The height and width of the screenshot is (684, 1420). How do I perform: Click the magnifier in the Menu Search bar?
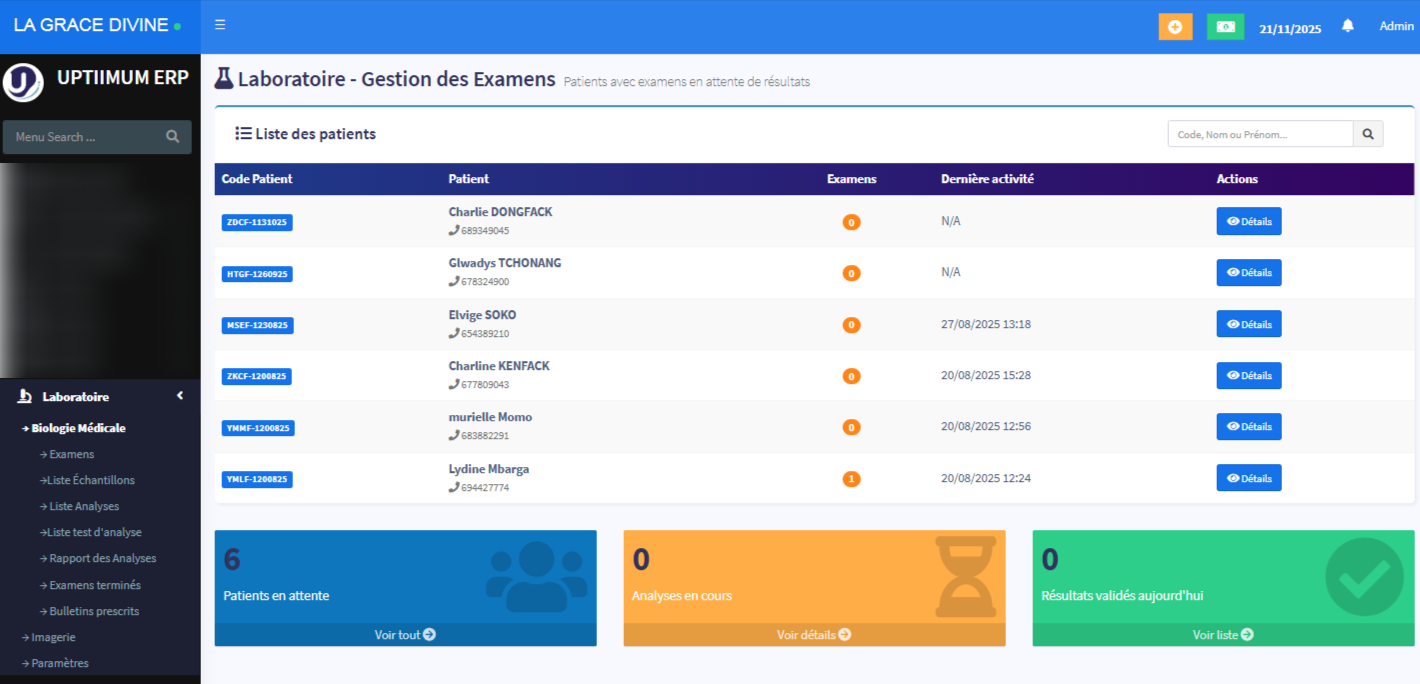(173, 137)
